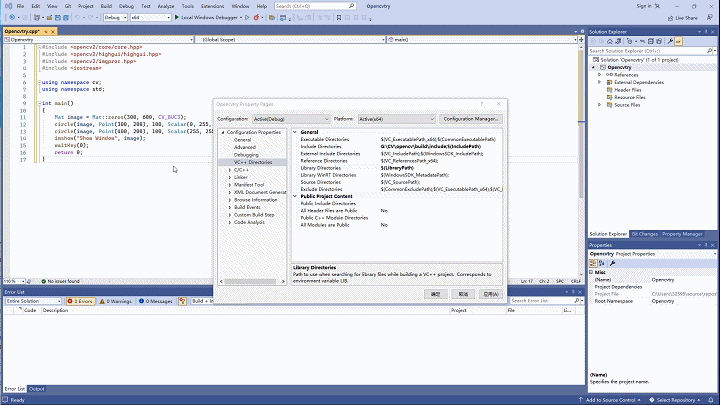Expand Source Files in Solution Explorer
Viewport: 720px width, 405px height.
pyautogui.click(x=600, y=105)
